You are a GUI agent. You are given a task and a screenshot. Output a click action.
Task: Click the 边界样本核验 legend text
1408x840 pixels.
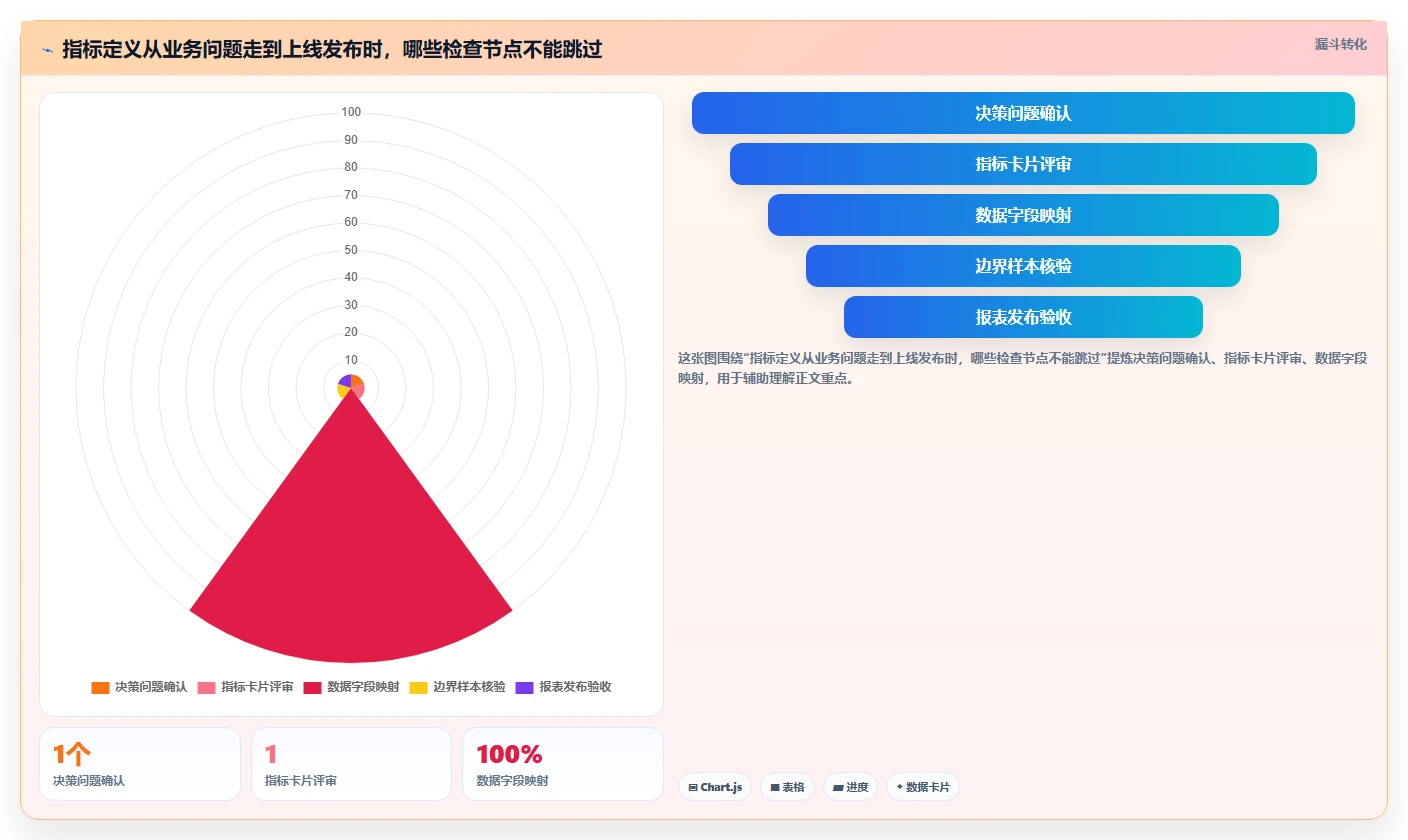[469, 687]
